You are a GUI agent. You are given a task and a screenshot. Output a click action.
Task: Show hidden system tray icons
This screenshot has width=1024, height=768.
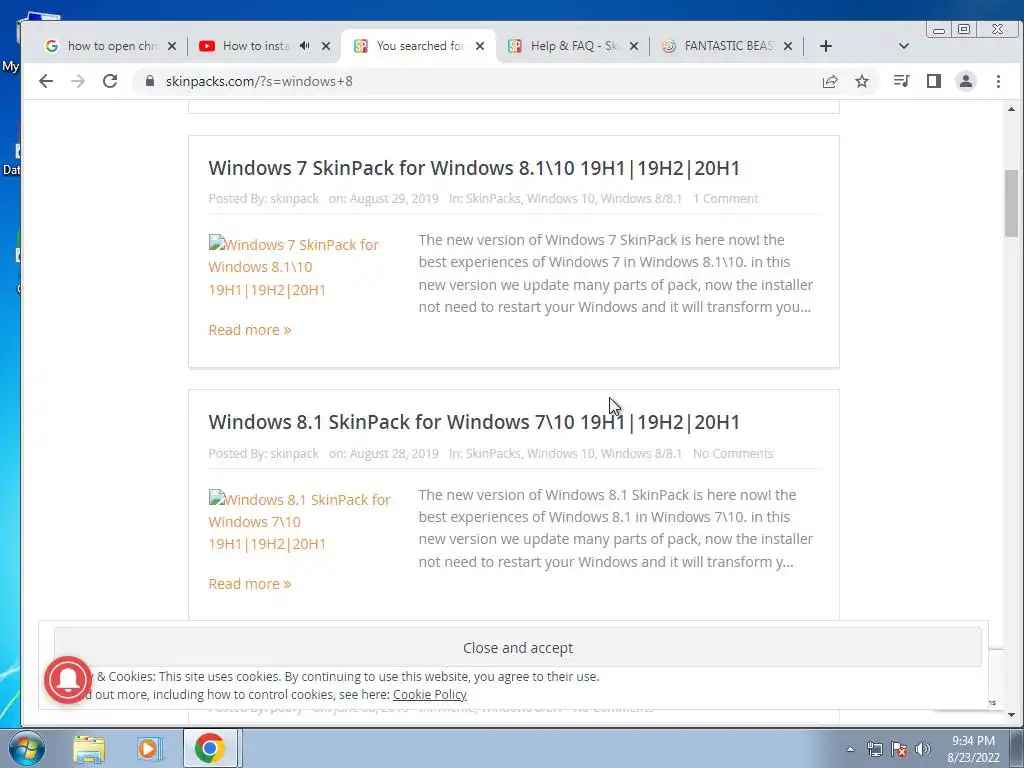[850, 749]
